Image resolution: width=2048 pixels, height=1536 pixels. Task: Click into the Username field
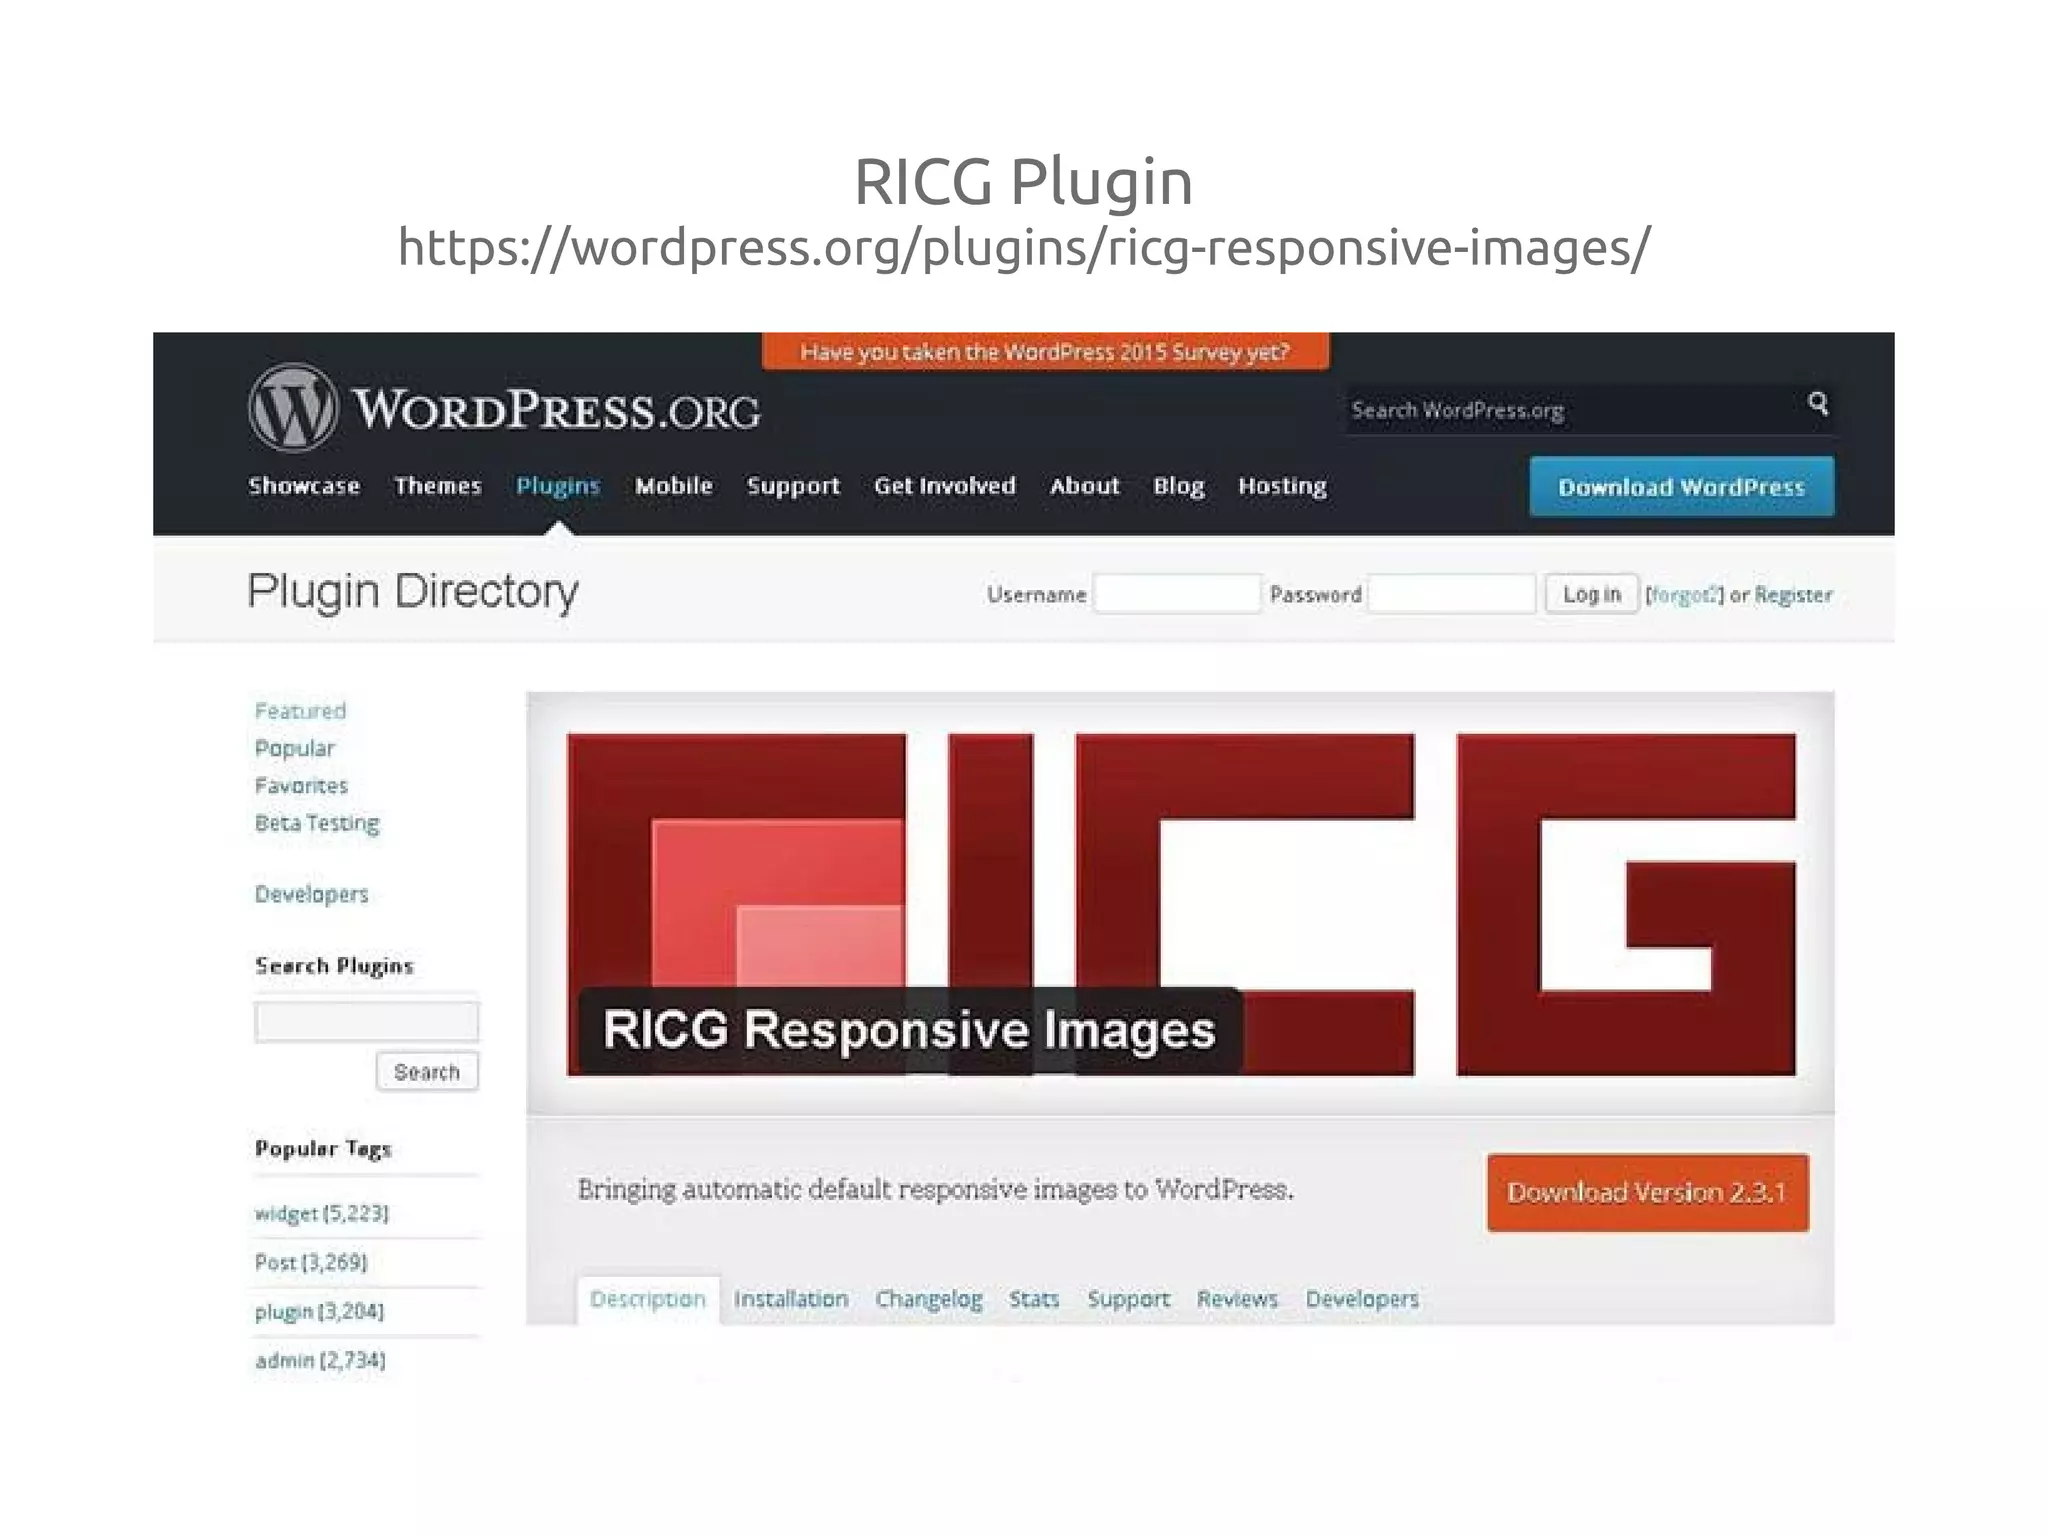tap(1177, 594)
